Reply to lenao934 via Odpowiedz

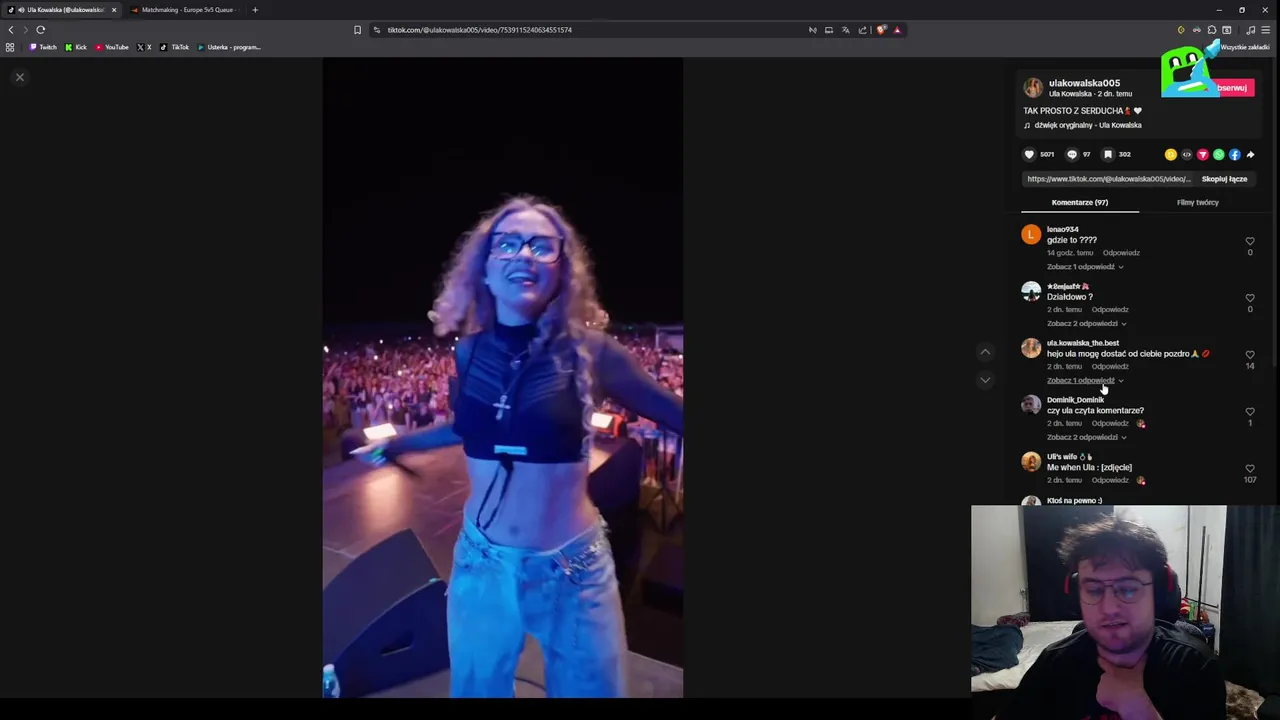click(x=1121, y=253)
